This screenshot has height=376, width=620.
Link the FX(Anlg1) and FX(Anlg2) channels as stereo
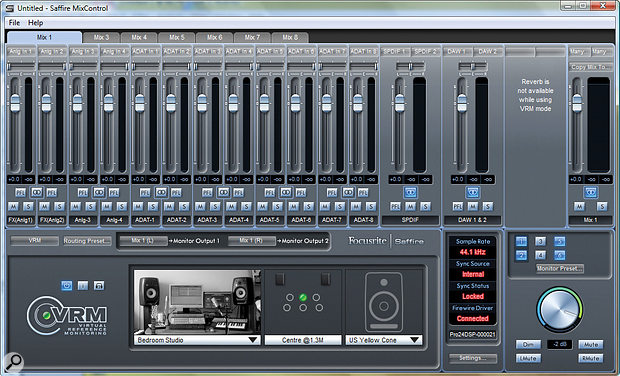[x=36, y=193]
